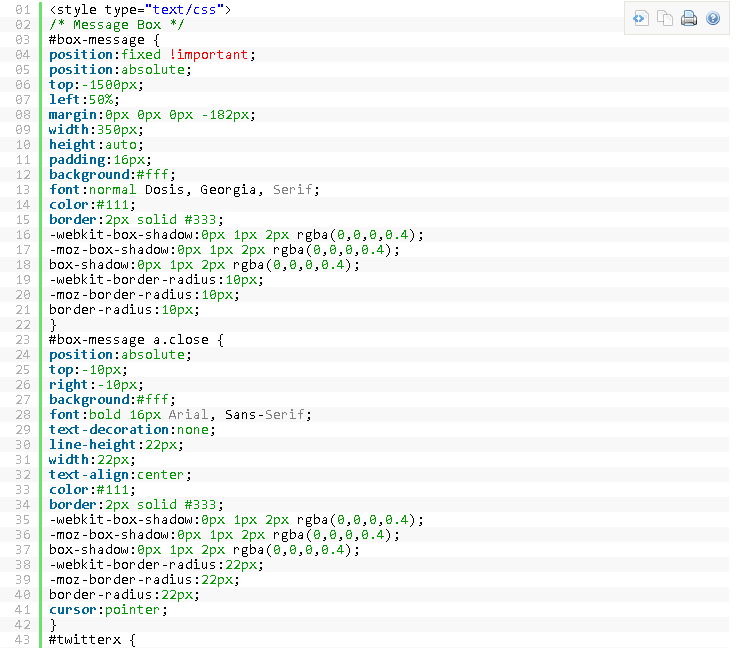Click 'left:50%;' code line

point(84,100)
